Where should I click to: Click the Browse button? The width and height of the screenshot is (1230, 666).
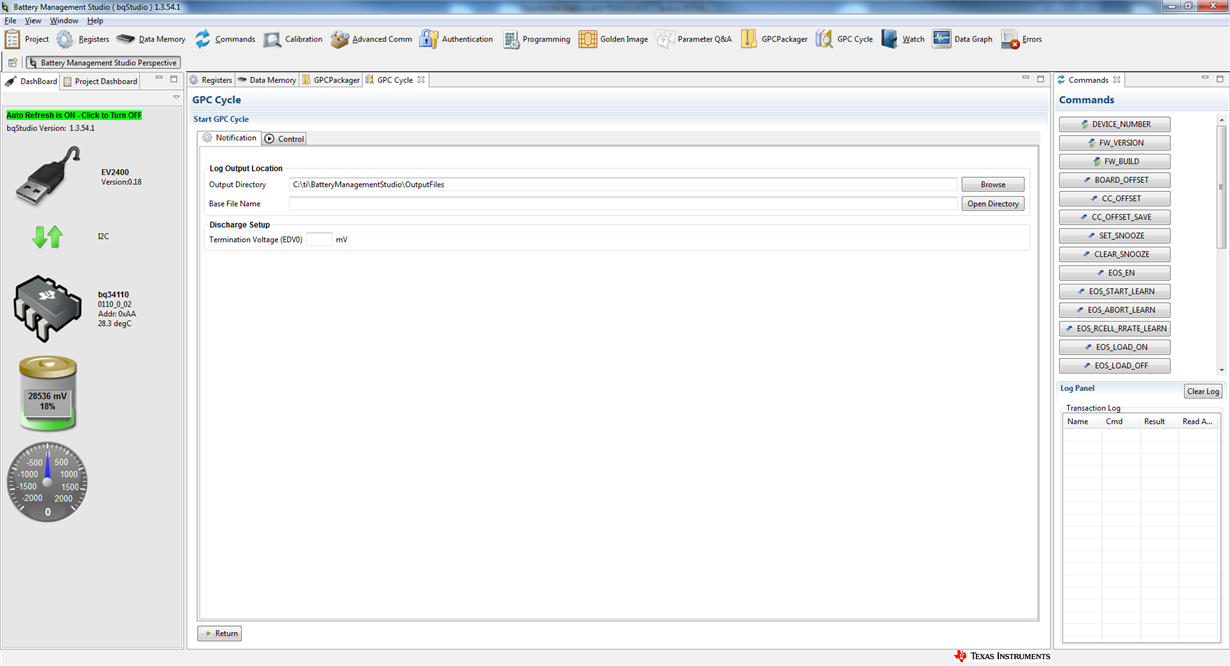[993, 184]
